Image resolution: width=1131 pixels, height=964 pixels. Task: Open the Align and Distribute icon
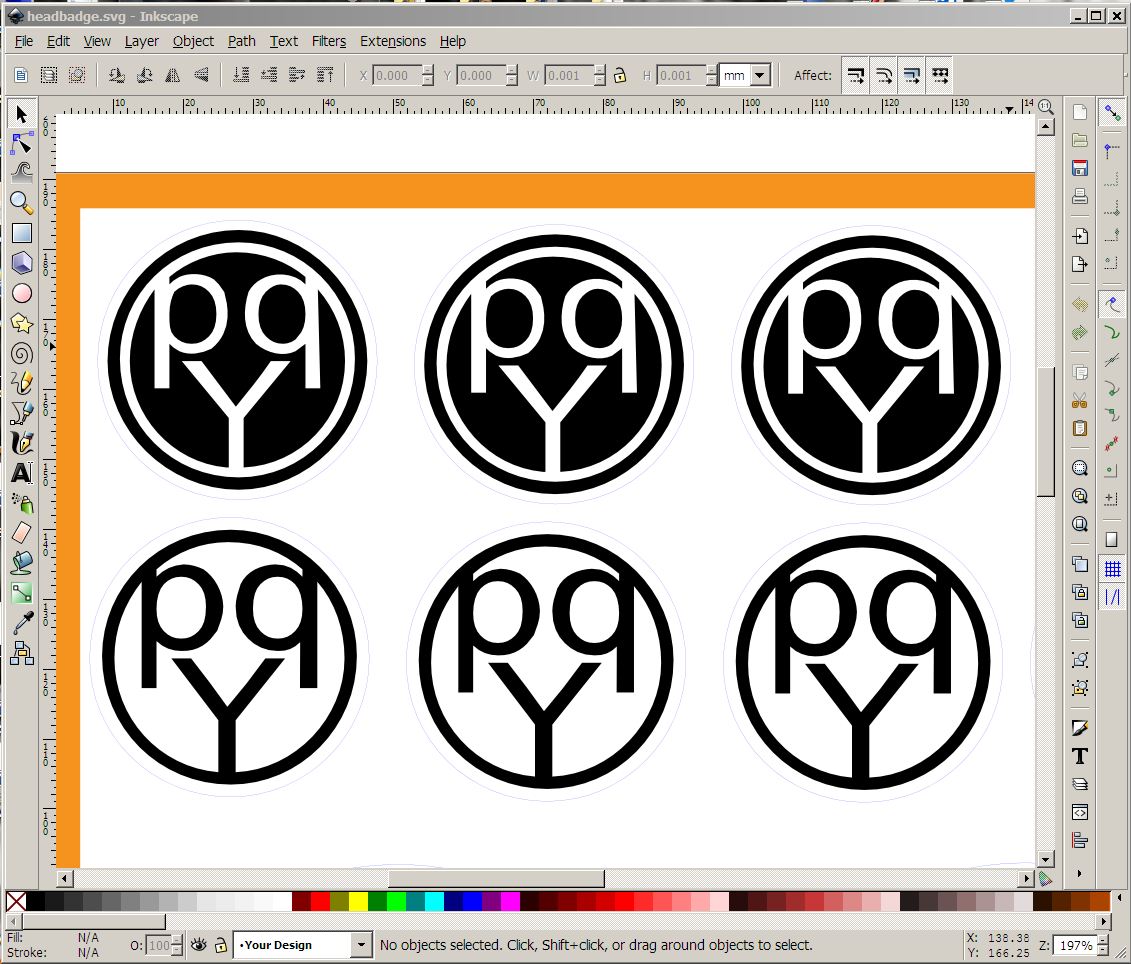tap(1080, 841)
